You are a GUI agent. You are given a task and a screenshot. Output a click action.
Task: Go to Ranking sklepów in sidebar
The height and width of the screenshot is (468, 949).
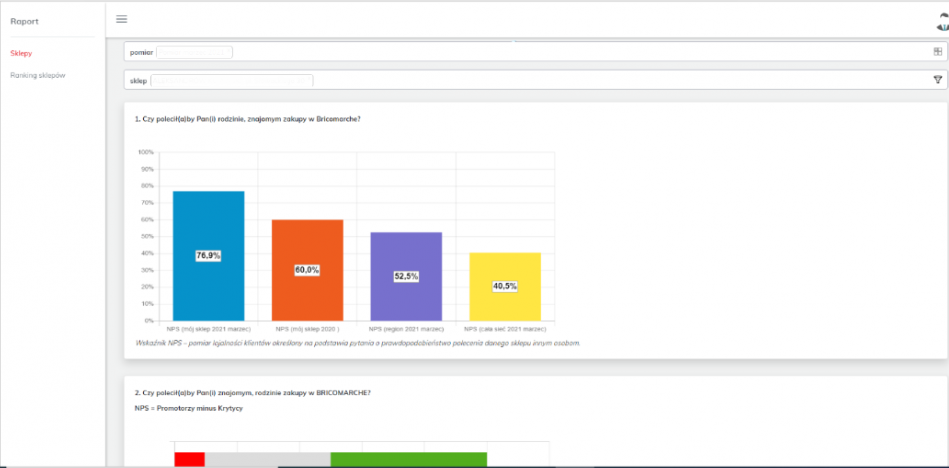(37, 76)
